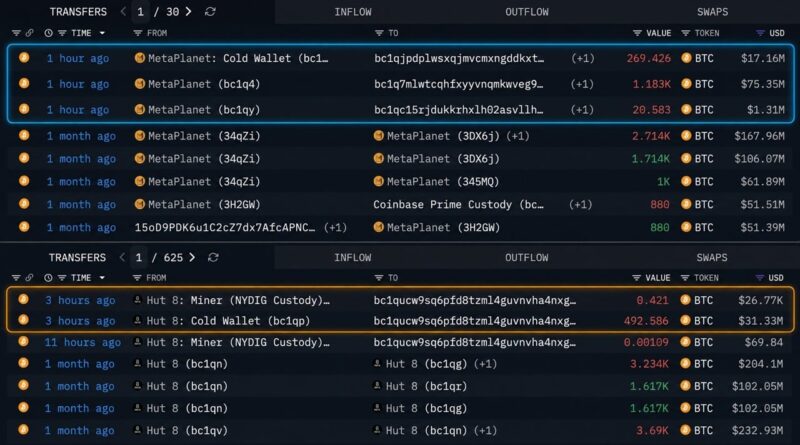
Task: Open MetaPlanet (345MQ) recipient link
Action: tap(442, 182)
